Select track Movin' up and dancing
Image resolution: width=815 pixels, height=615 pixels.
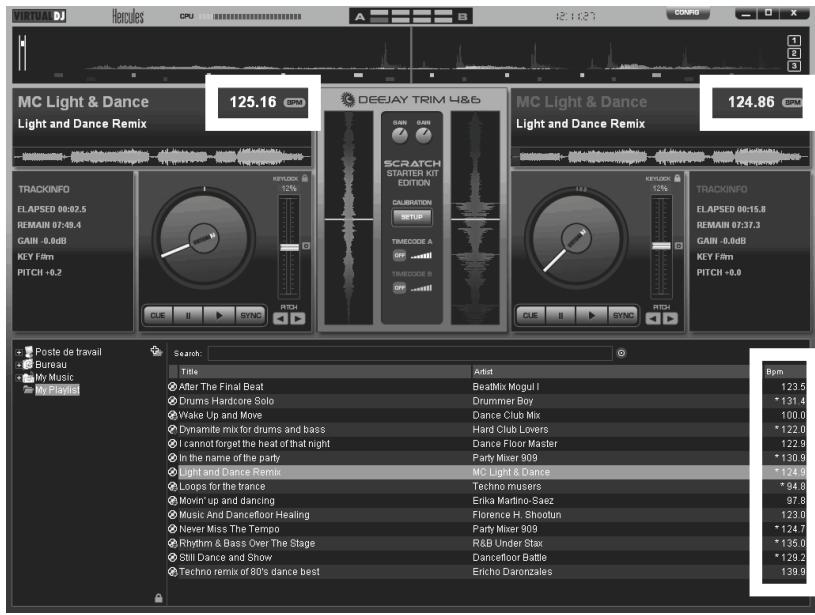[x=487, y=501]
